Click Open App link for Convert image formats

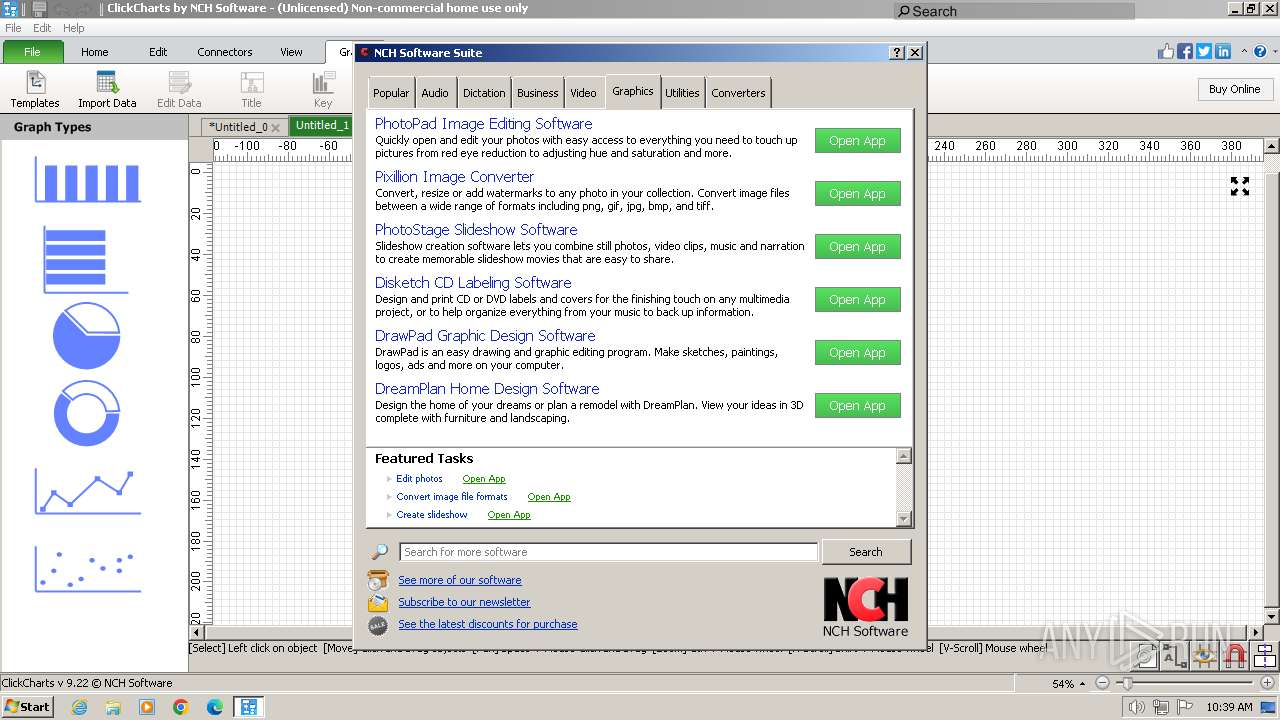click(x=549, y=497)
